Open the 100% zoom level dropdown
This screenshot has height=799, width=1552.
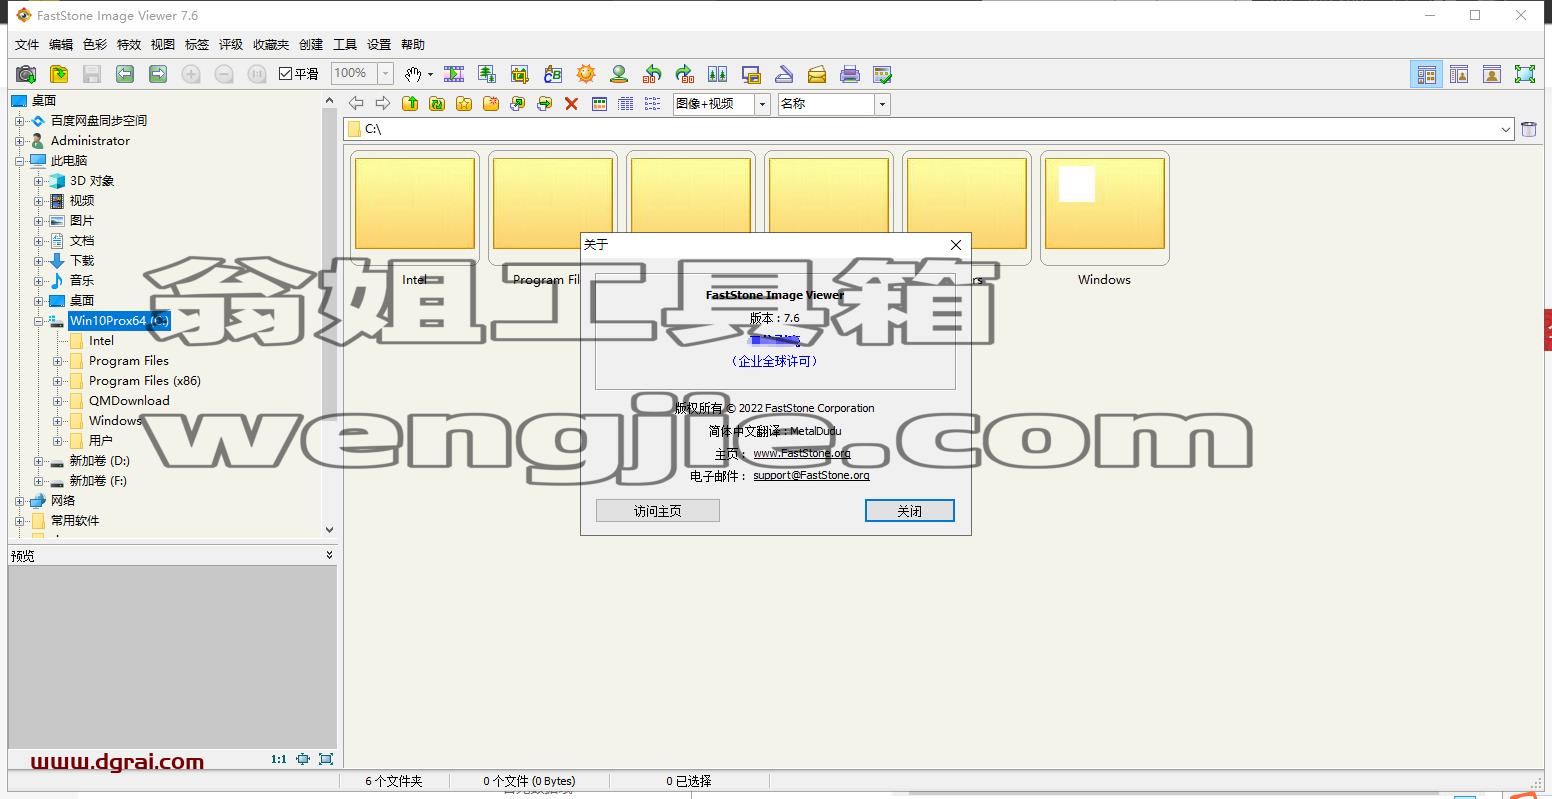[385, 74]
